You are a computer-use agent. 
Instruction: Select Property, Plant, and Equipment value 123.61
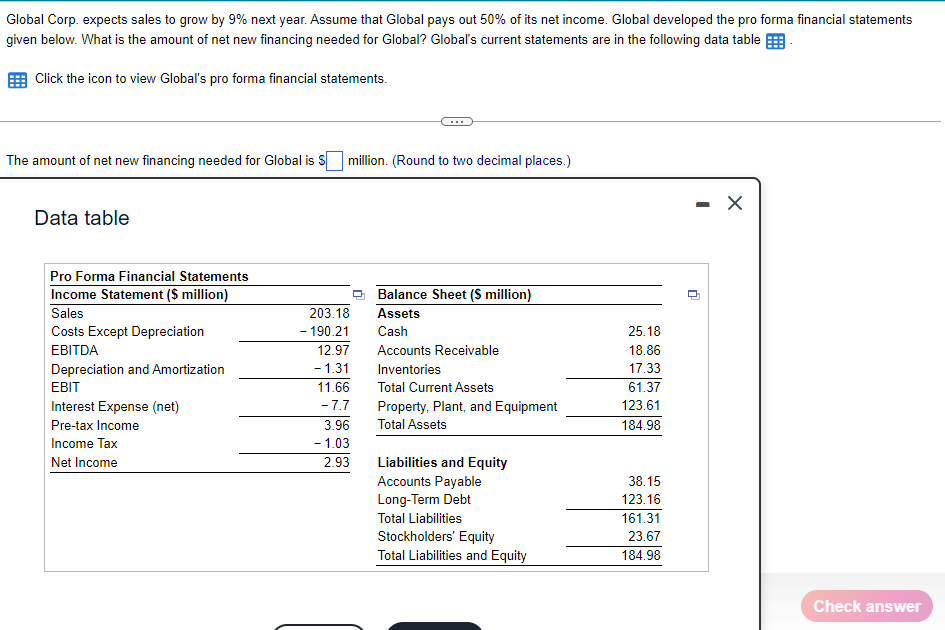[641, 405]
